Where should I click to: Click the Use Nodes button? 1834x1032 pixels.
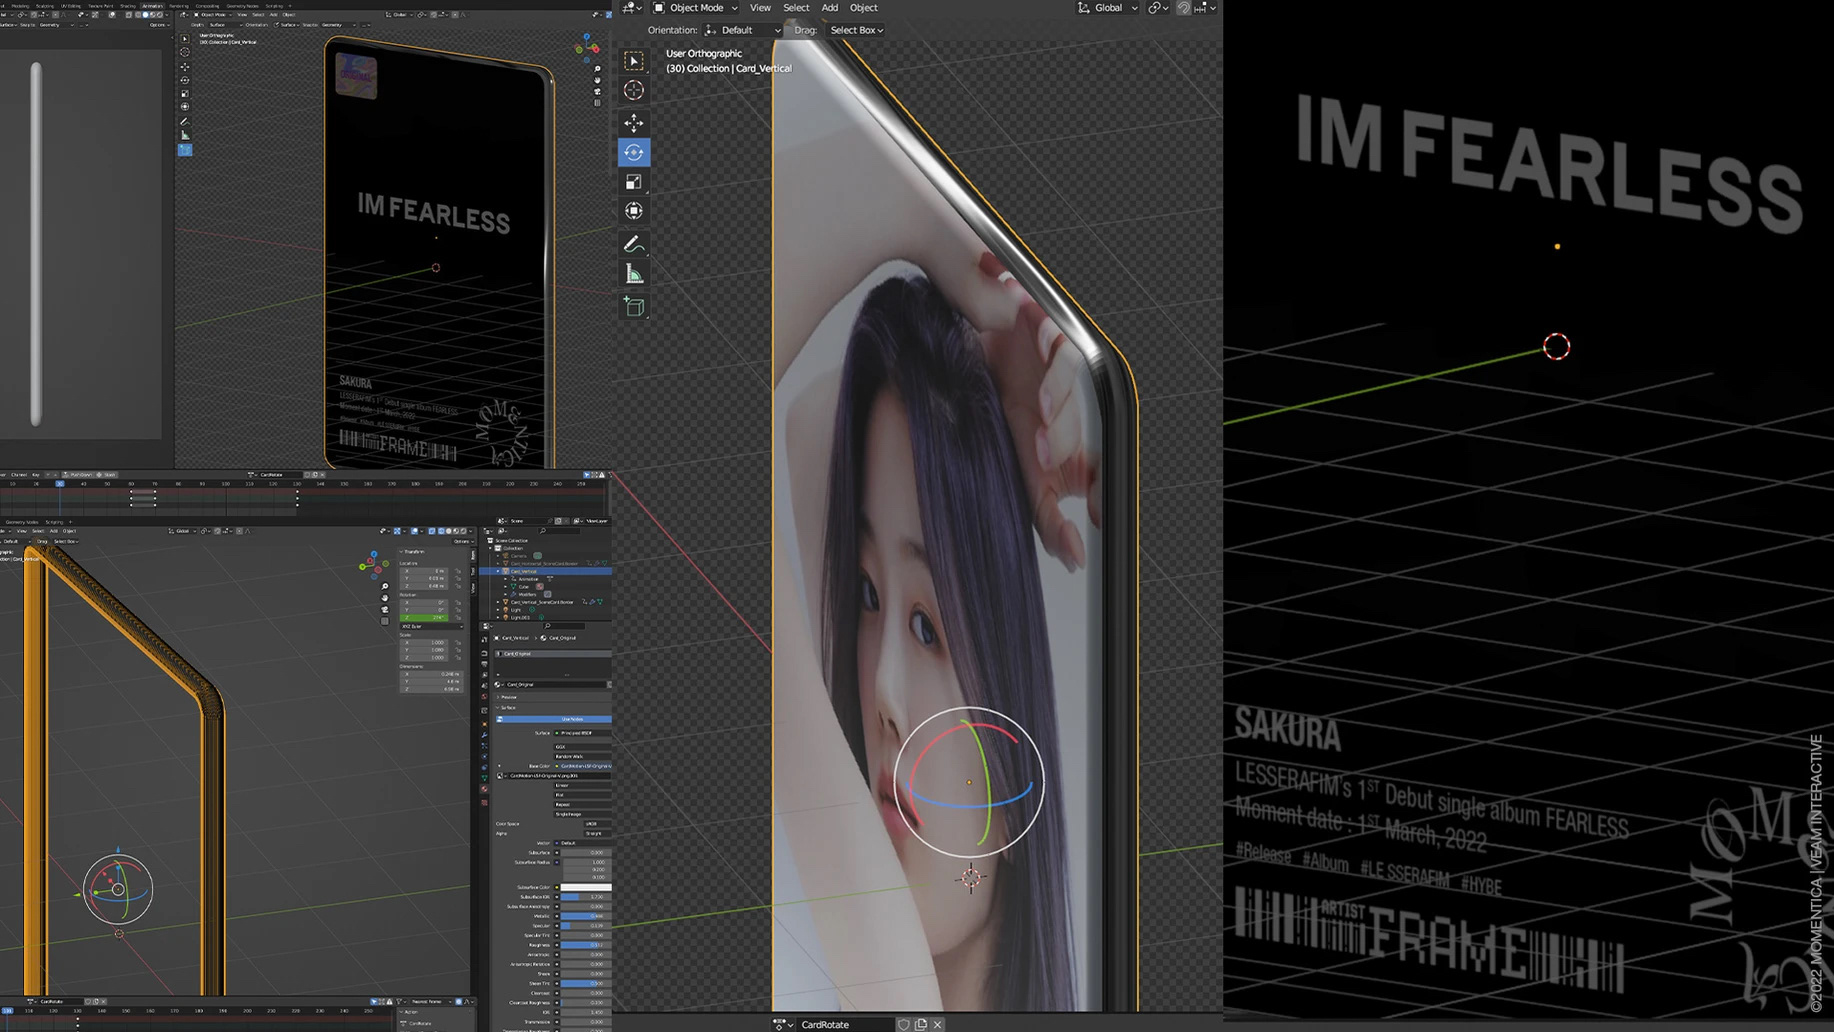(x=554, y=719)
